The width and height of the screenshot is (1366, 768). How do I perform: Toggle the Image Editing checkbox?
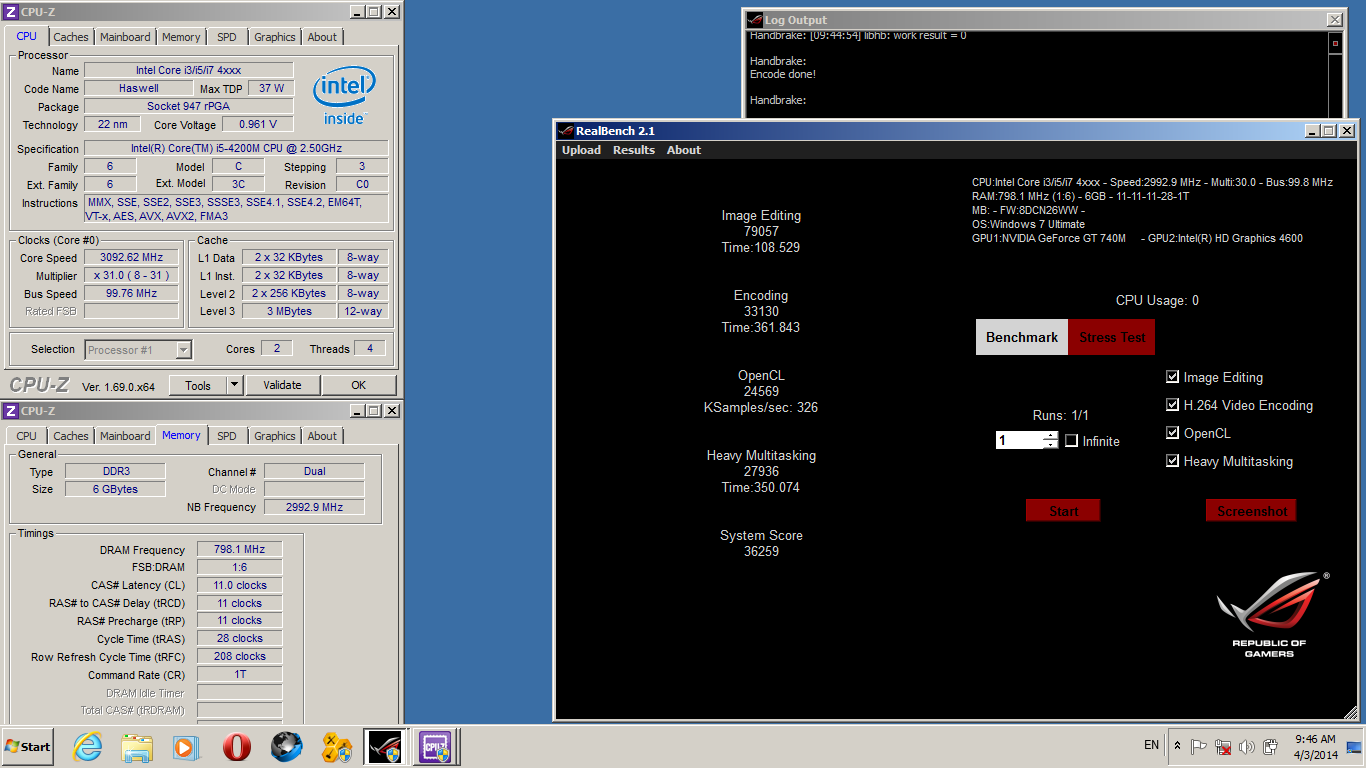(1173, 377)
